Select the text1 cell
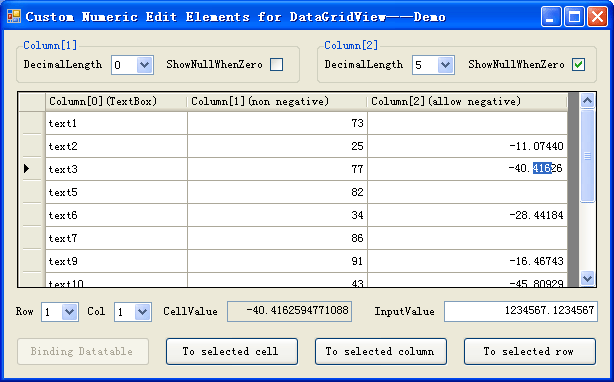The width and height of the screenshot is (614, 382). (116, 123)
